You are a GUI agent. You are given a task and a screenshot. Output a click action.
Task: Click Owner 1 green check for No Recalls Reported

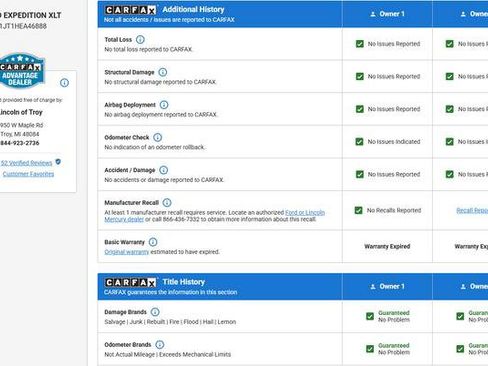pos(359,211)
